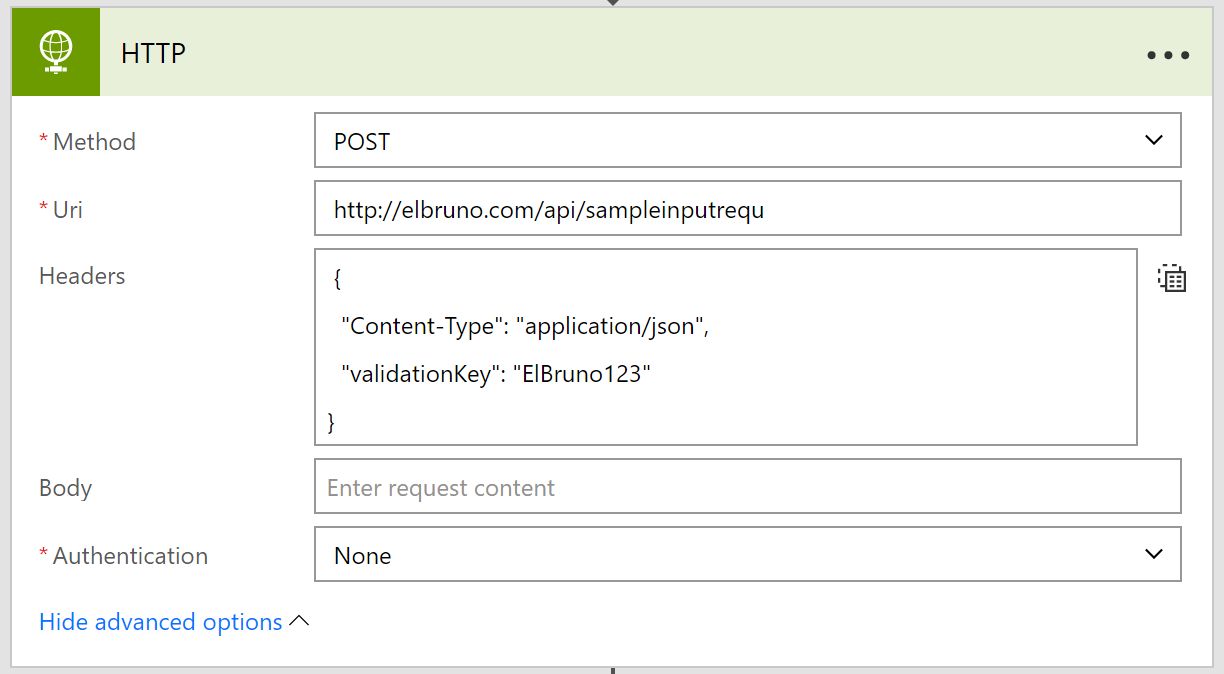
Task: Expand the Authentication dropdown chevron
Action: point(1153,554)
